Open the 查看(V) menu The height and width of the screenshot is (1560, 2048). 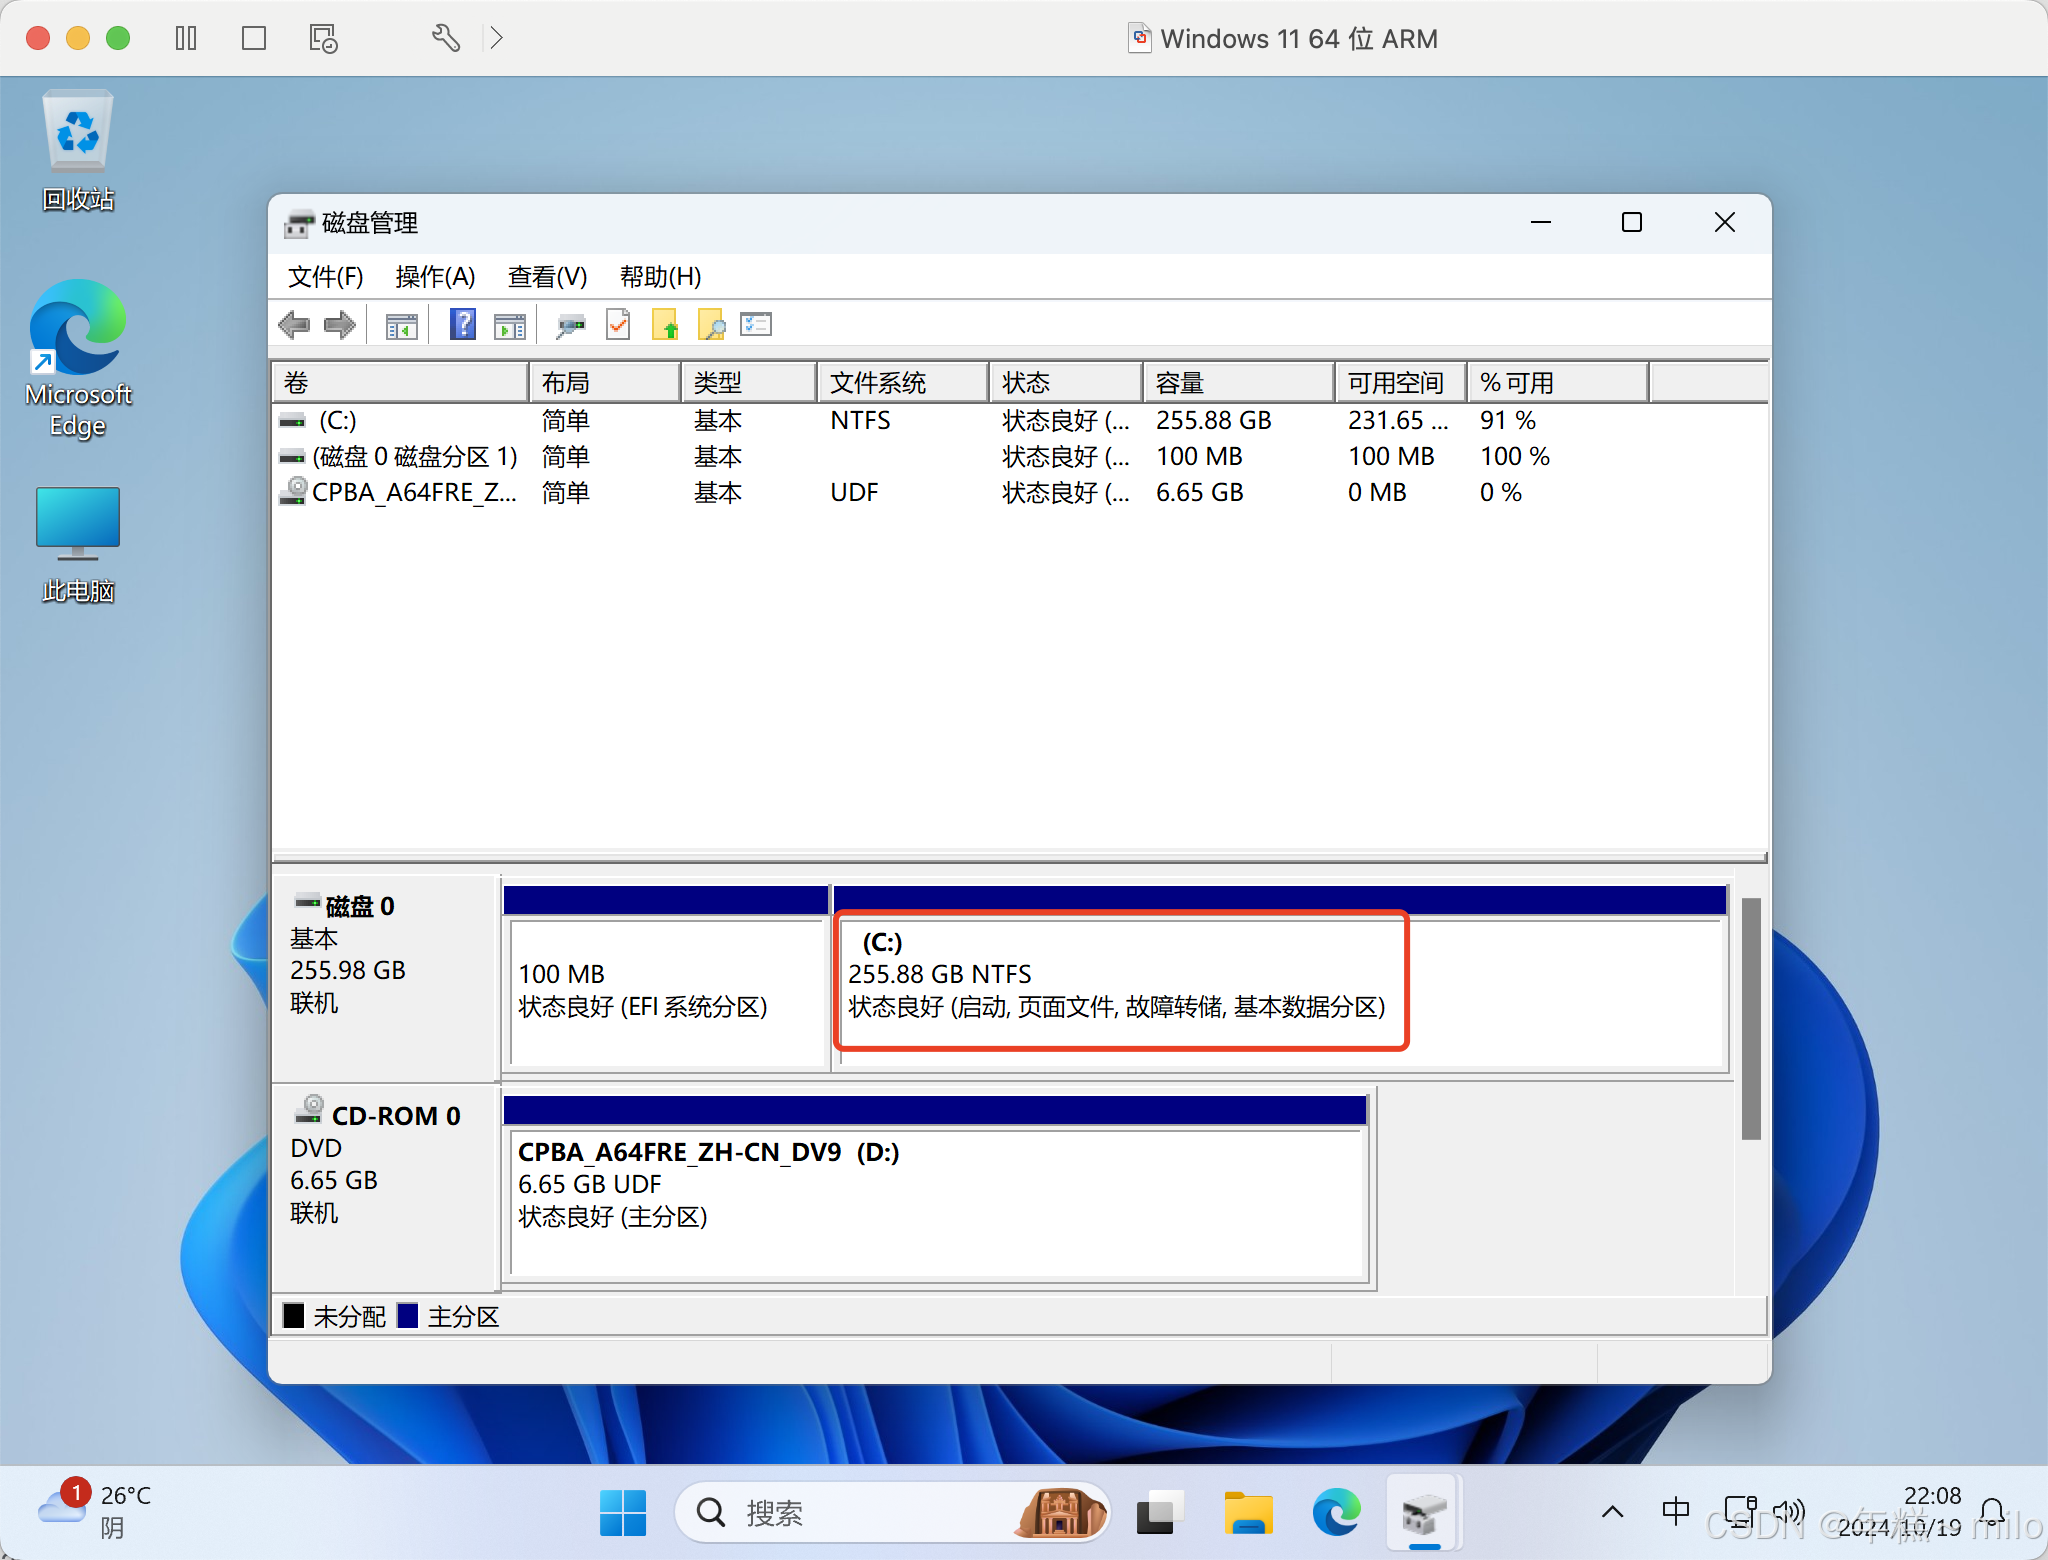click(x=547, y=277)
